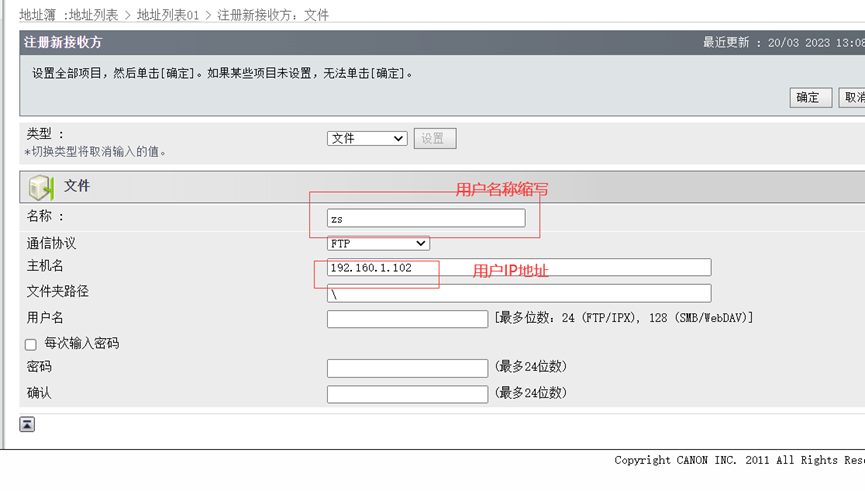Click the red 用户名称缩写 annotation text
Image resolution: width=865 pixels, height=491 pixels.
click(x=502, y=189)
